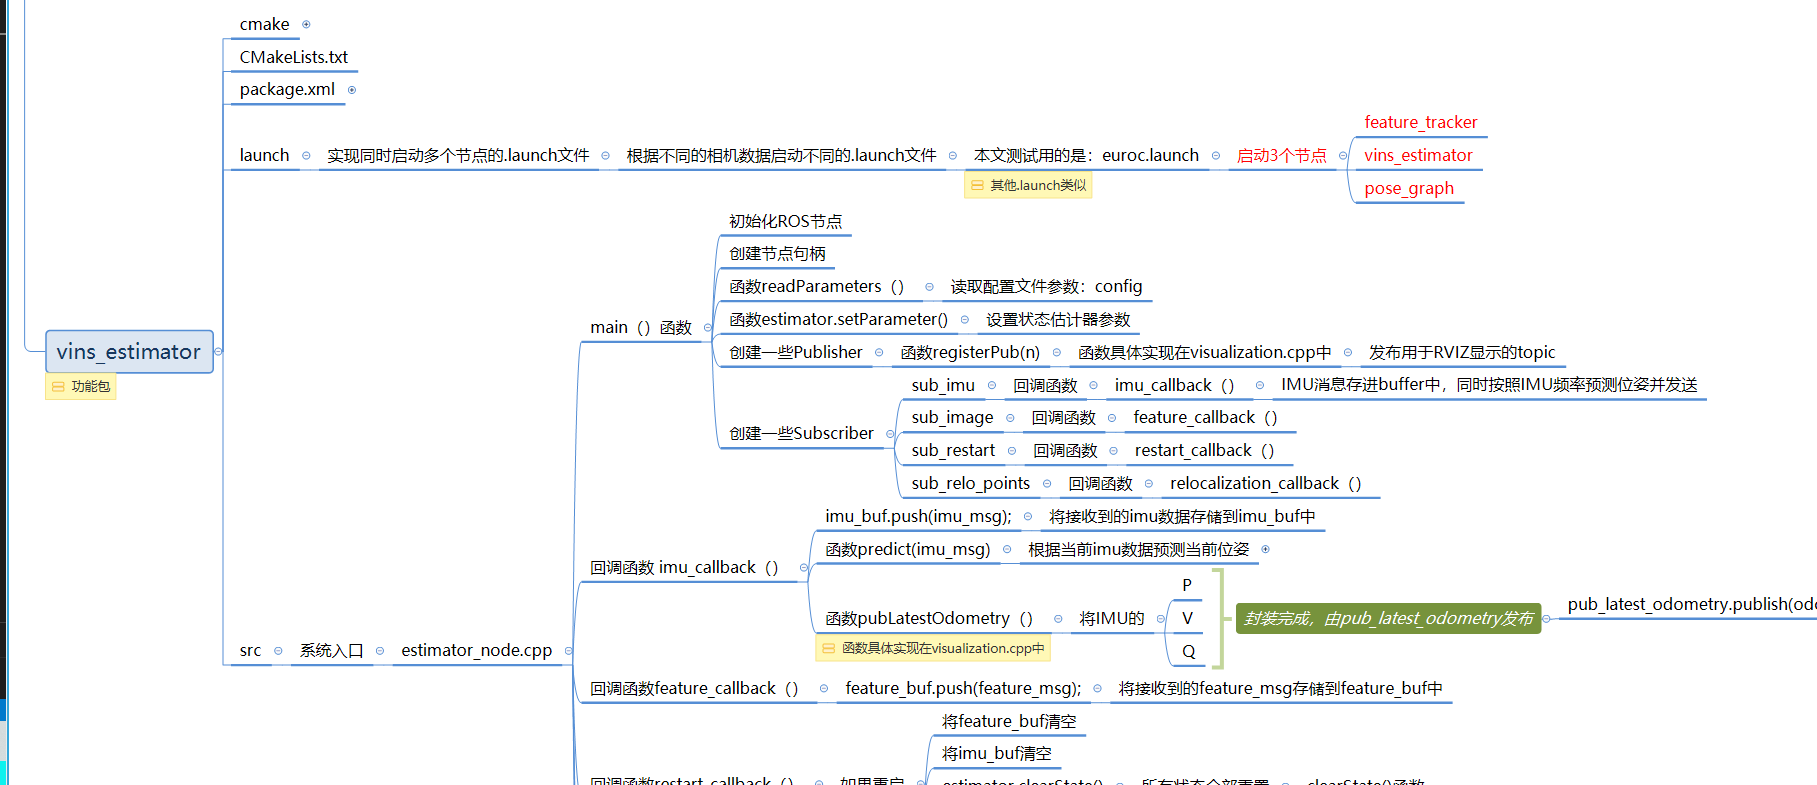Select the red vins_estimator launch node
The image size is (1817, 785).
pos(1418,155)
